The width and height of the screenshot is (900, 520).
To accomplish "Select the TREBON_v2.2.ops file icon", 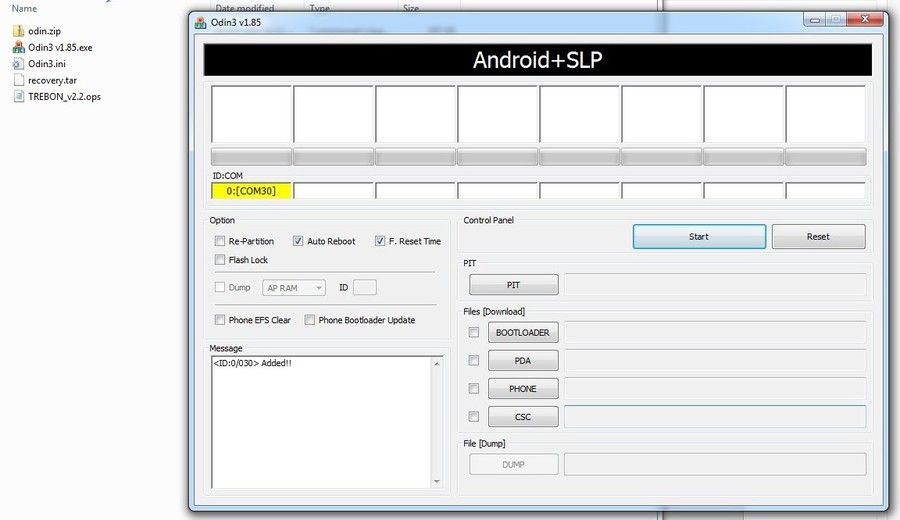I will pos(18,96).
